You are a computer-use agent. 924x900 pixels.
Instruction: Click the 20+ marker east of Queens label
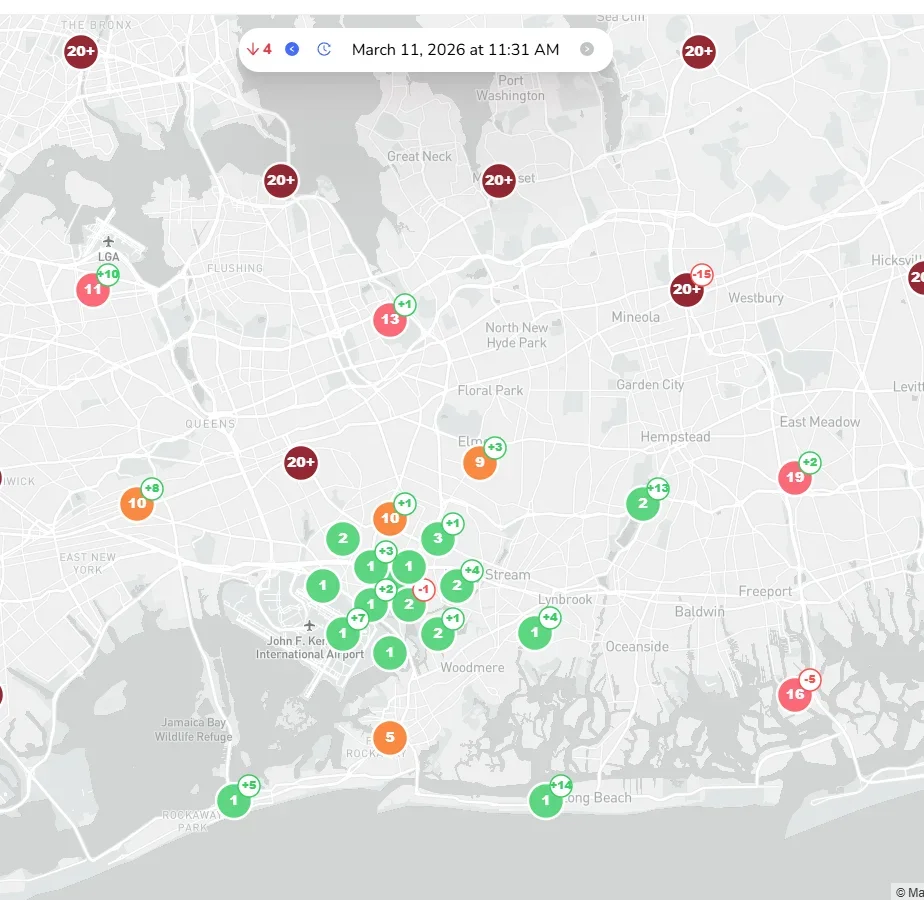point(301,462)
